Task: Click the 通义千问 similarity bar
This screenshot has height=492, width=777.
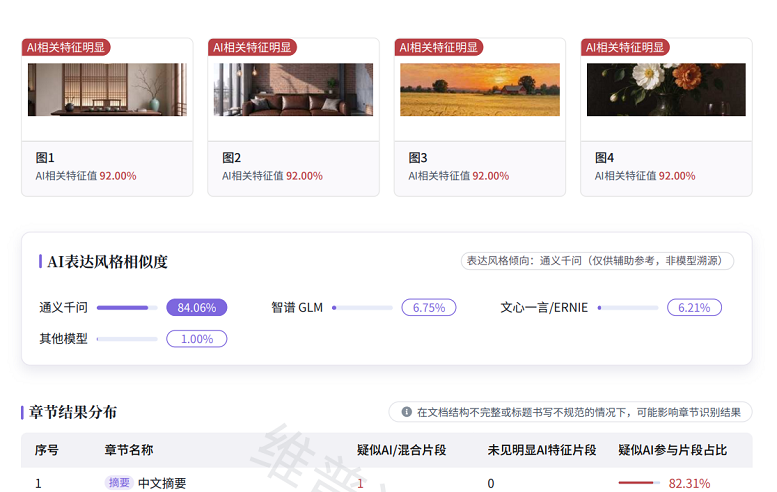Action: pyautogui.click(x=127, y=308)
